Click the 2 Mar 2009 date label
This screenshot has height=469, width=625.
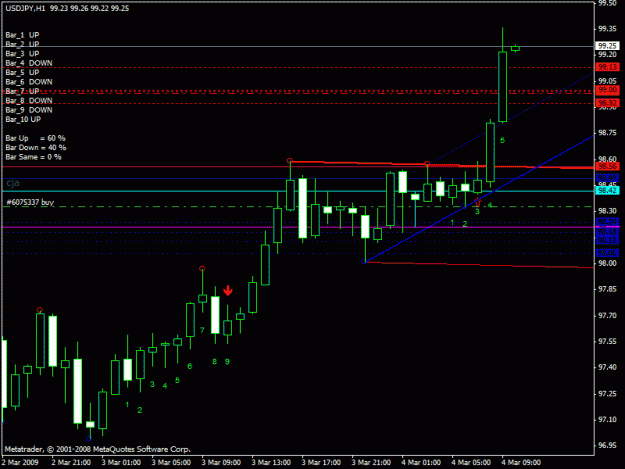(x=20, y=463)
